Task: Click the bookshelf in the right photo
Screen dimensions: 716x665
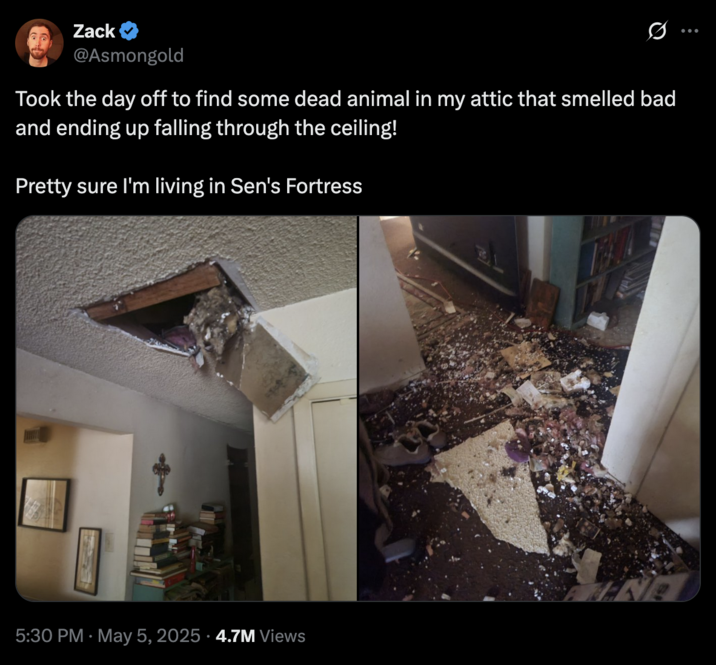Action: point(612,268)
